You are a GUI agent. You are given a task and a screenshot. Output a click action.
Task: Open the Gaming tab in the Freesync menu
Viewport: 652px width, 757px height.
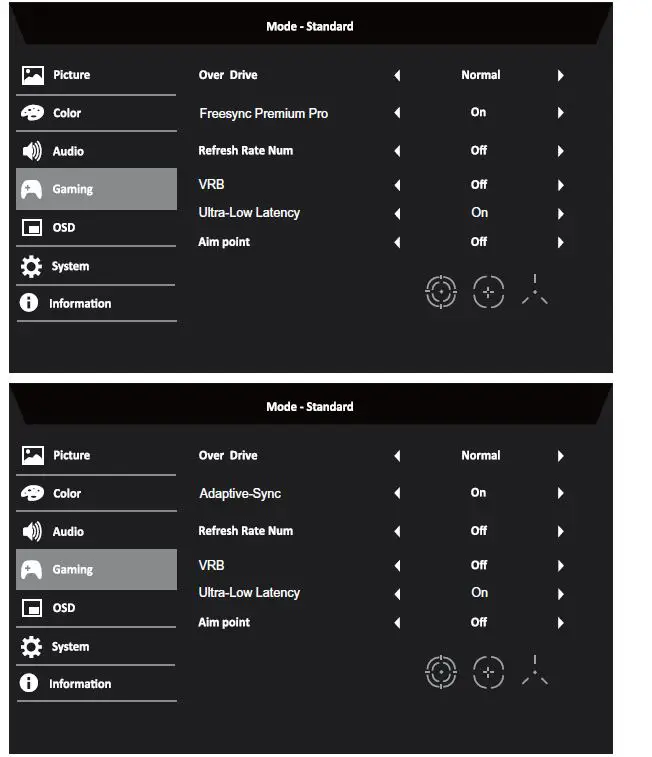[72, 189]
